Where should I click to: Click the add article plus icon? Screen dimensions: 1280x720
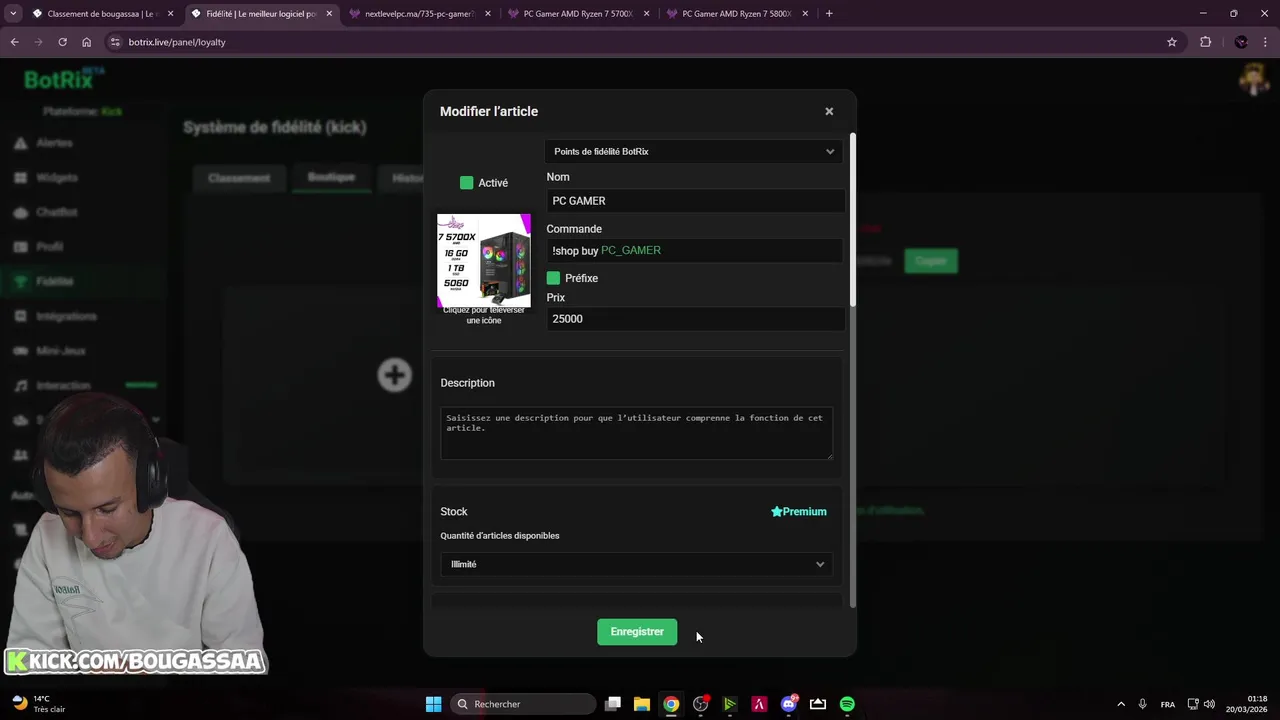coord(394,375)
